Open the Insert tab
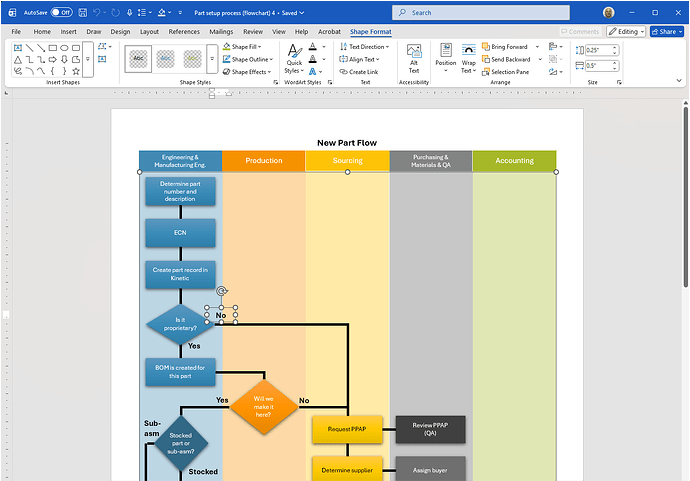The width and height of the screenshot is (690, 481). click(68, 32)
